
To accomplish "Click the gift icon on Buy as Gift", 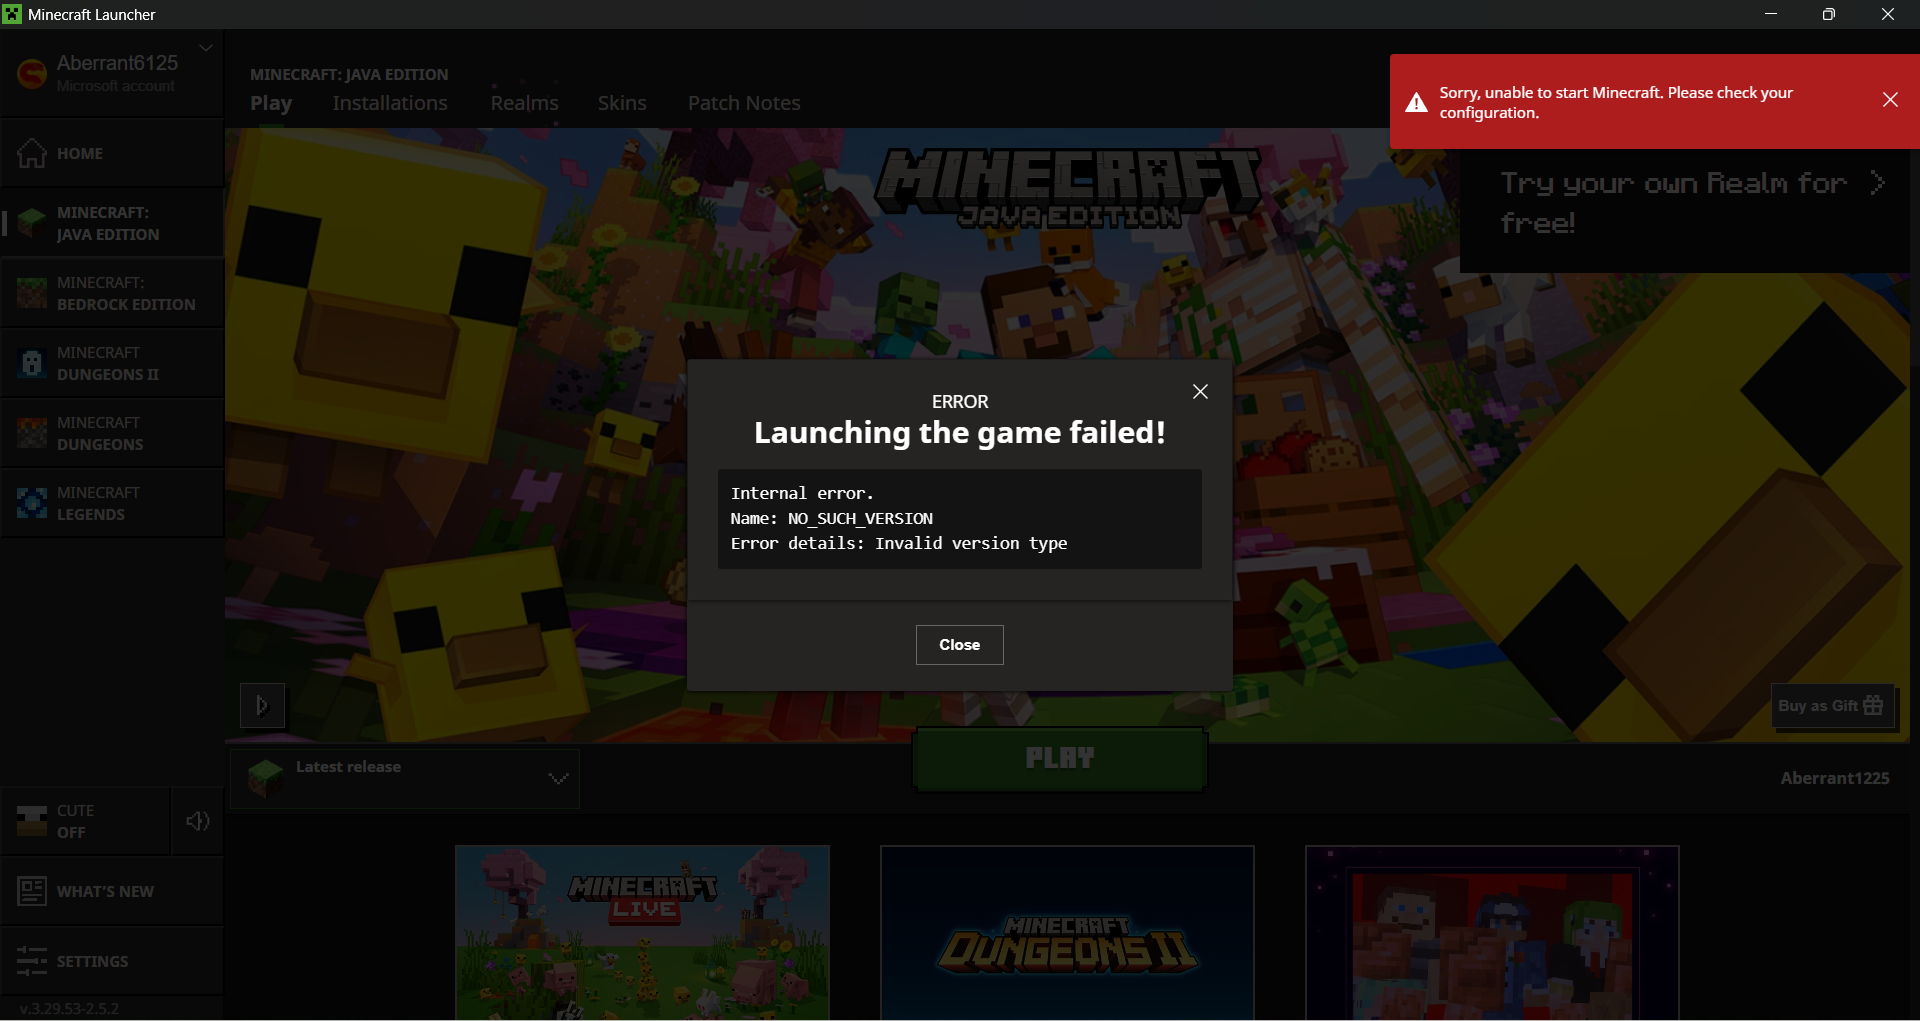I will click(x=1874, y=705).
